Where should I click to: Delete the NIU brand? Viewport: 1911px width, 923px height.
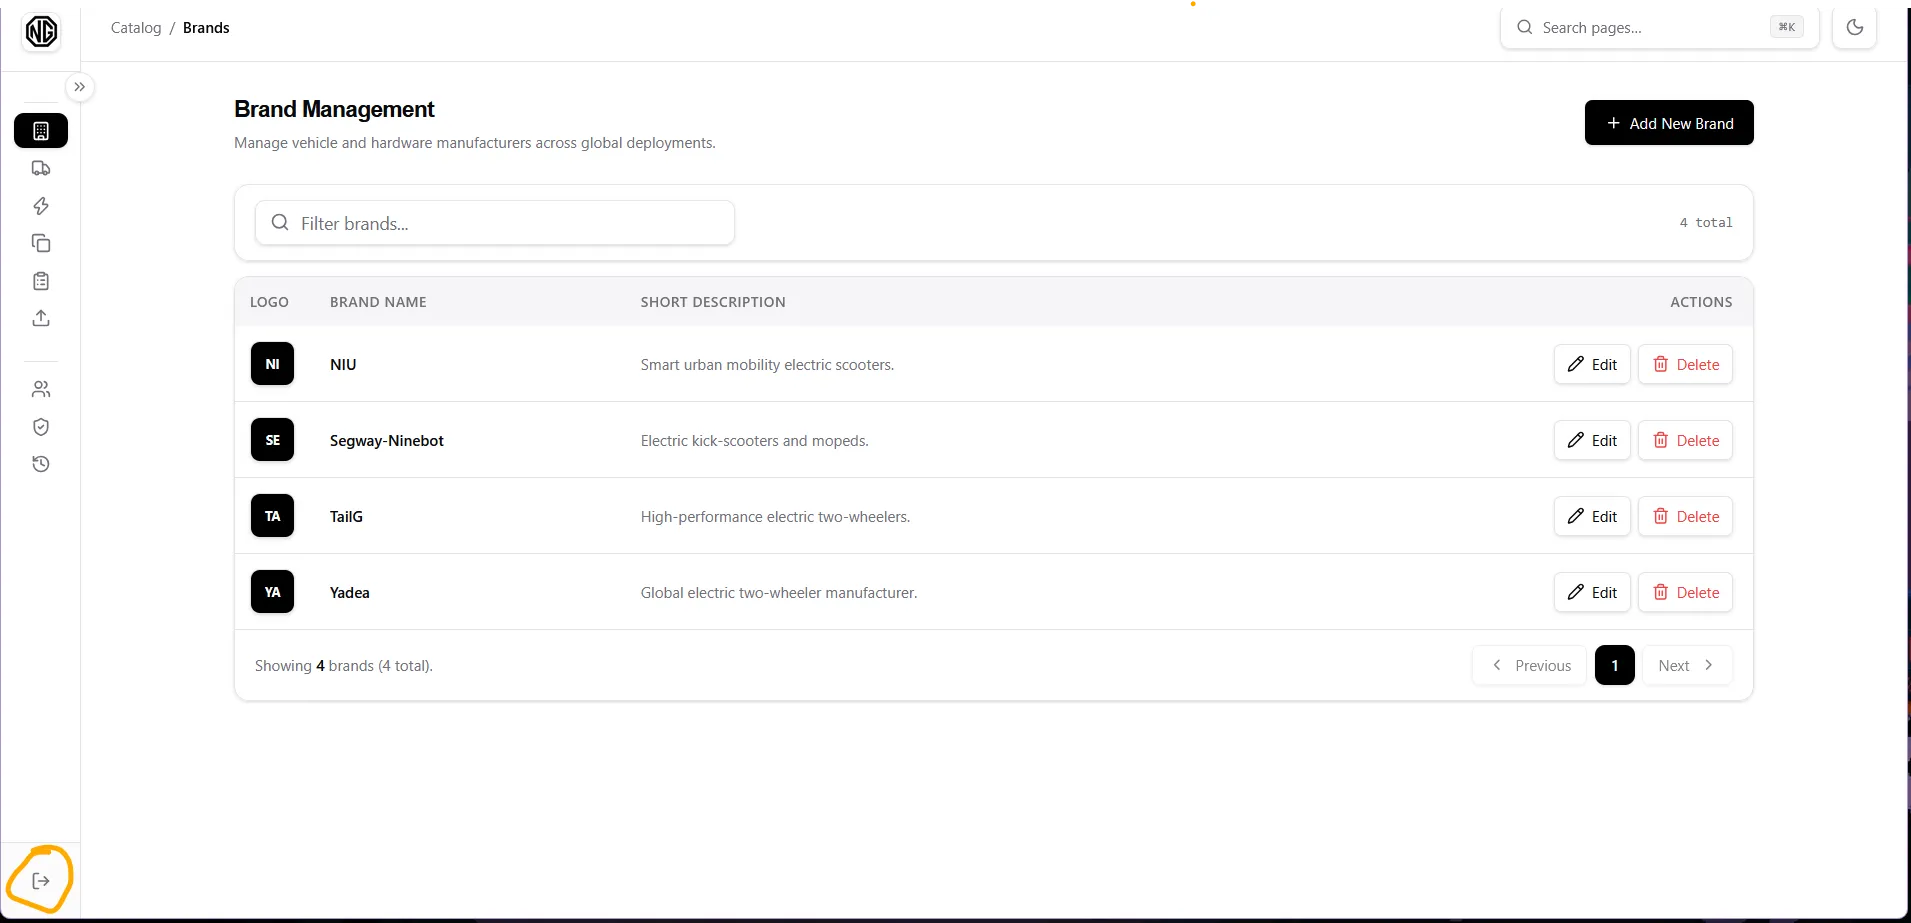1685,364
